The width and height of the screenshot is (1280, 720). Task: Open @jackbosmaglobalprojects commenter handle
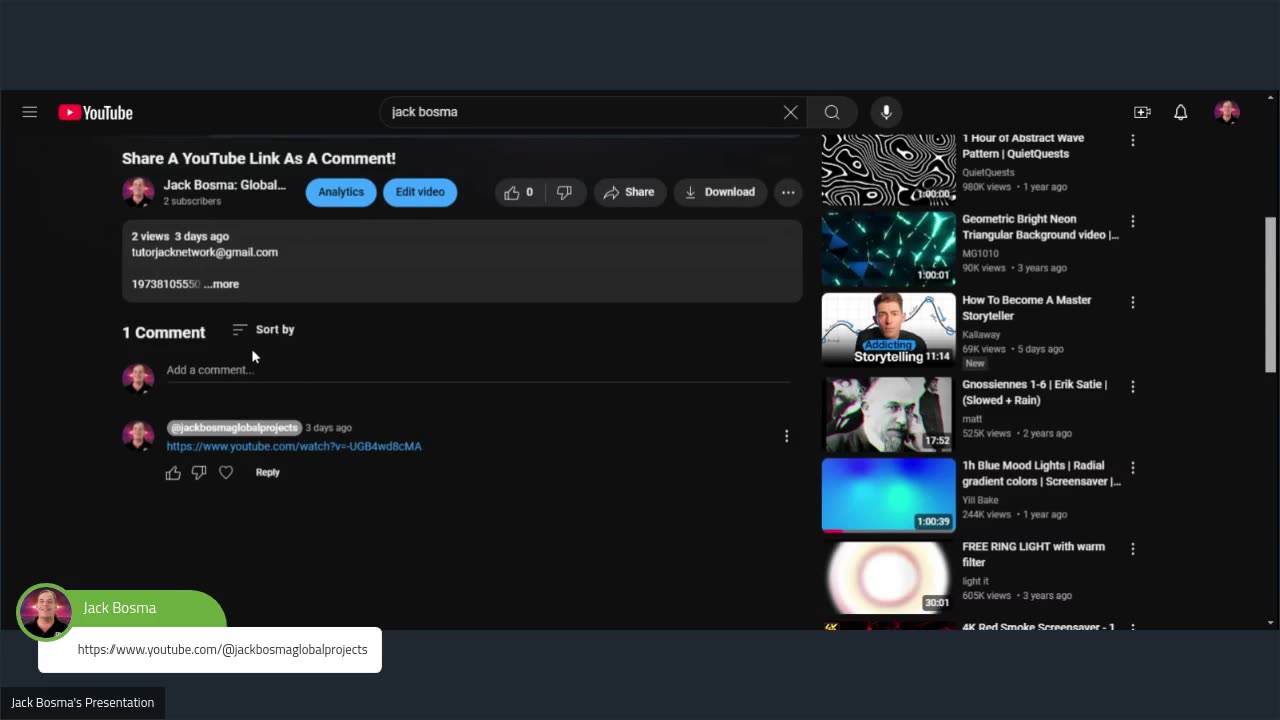[233, 427]
